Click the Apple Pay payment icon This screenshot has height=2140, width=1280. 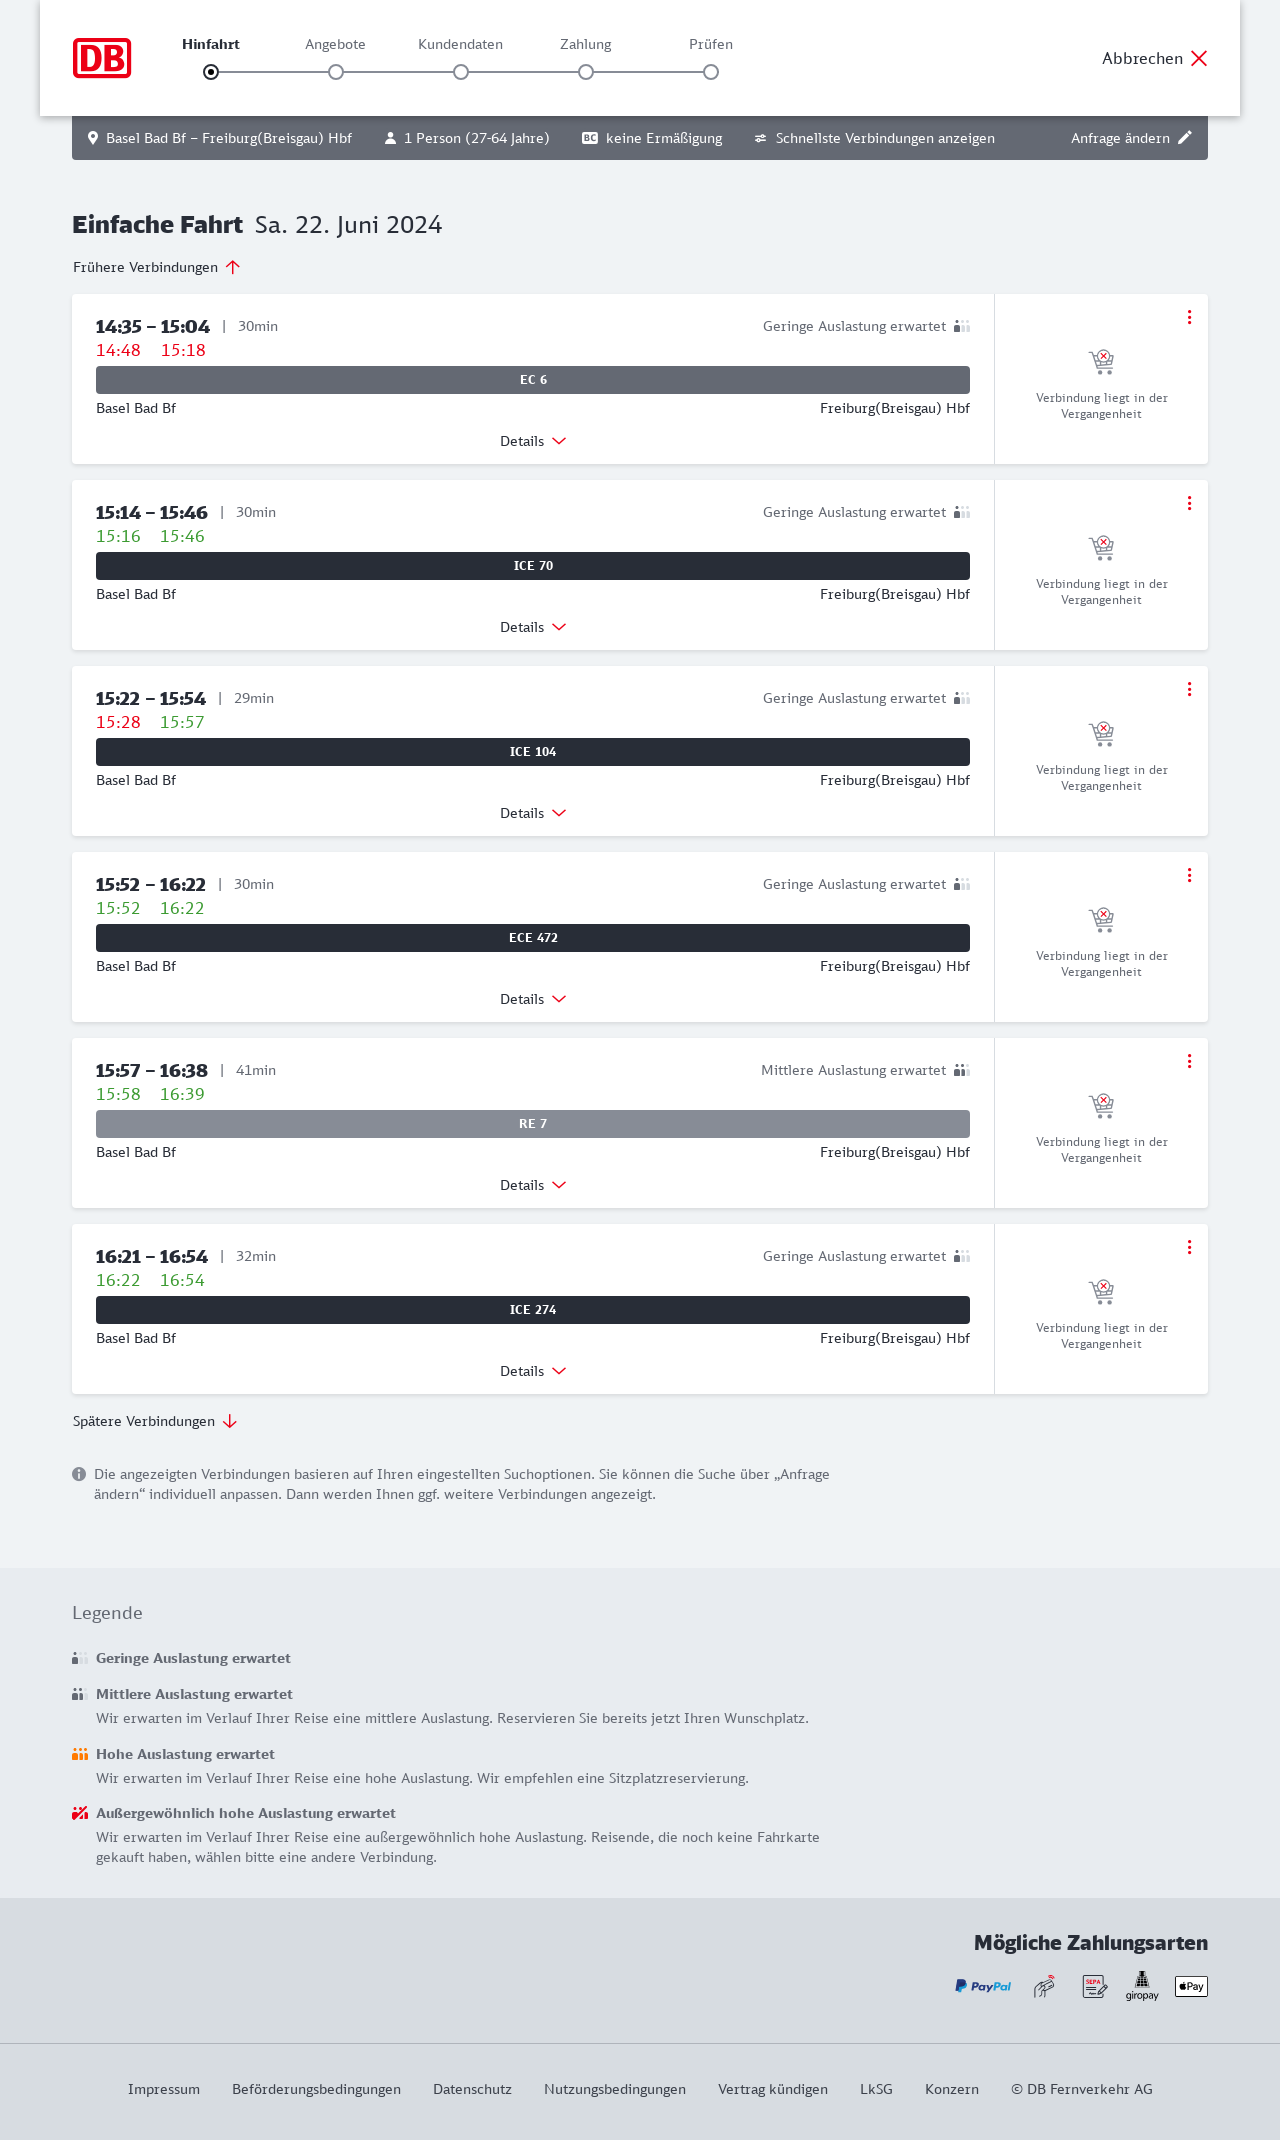click(x=1191, y=1986)
